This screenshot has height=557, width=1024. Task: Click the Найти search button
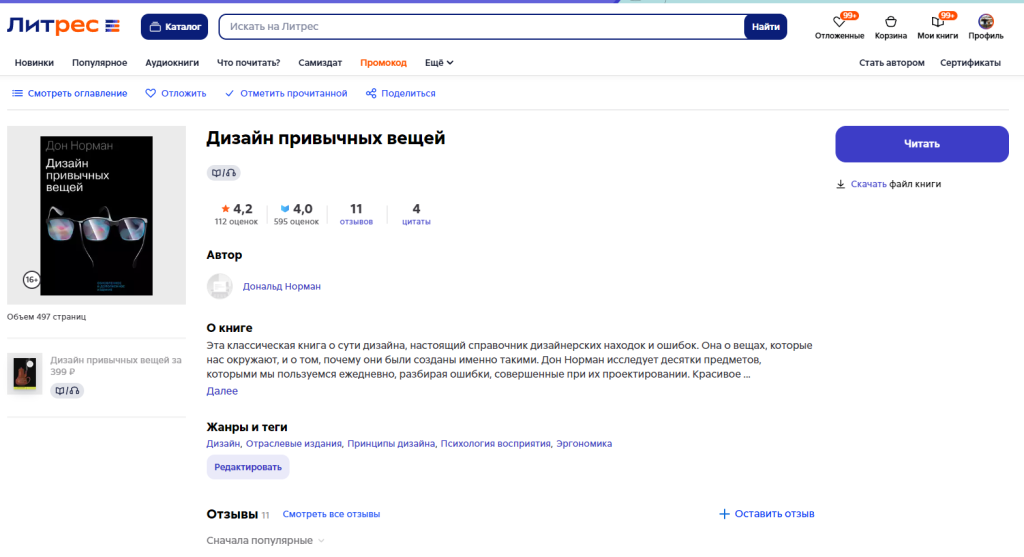point(765,27)
